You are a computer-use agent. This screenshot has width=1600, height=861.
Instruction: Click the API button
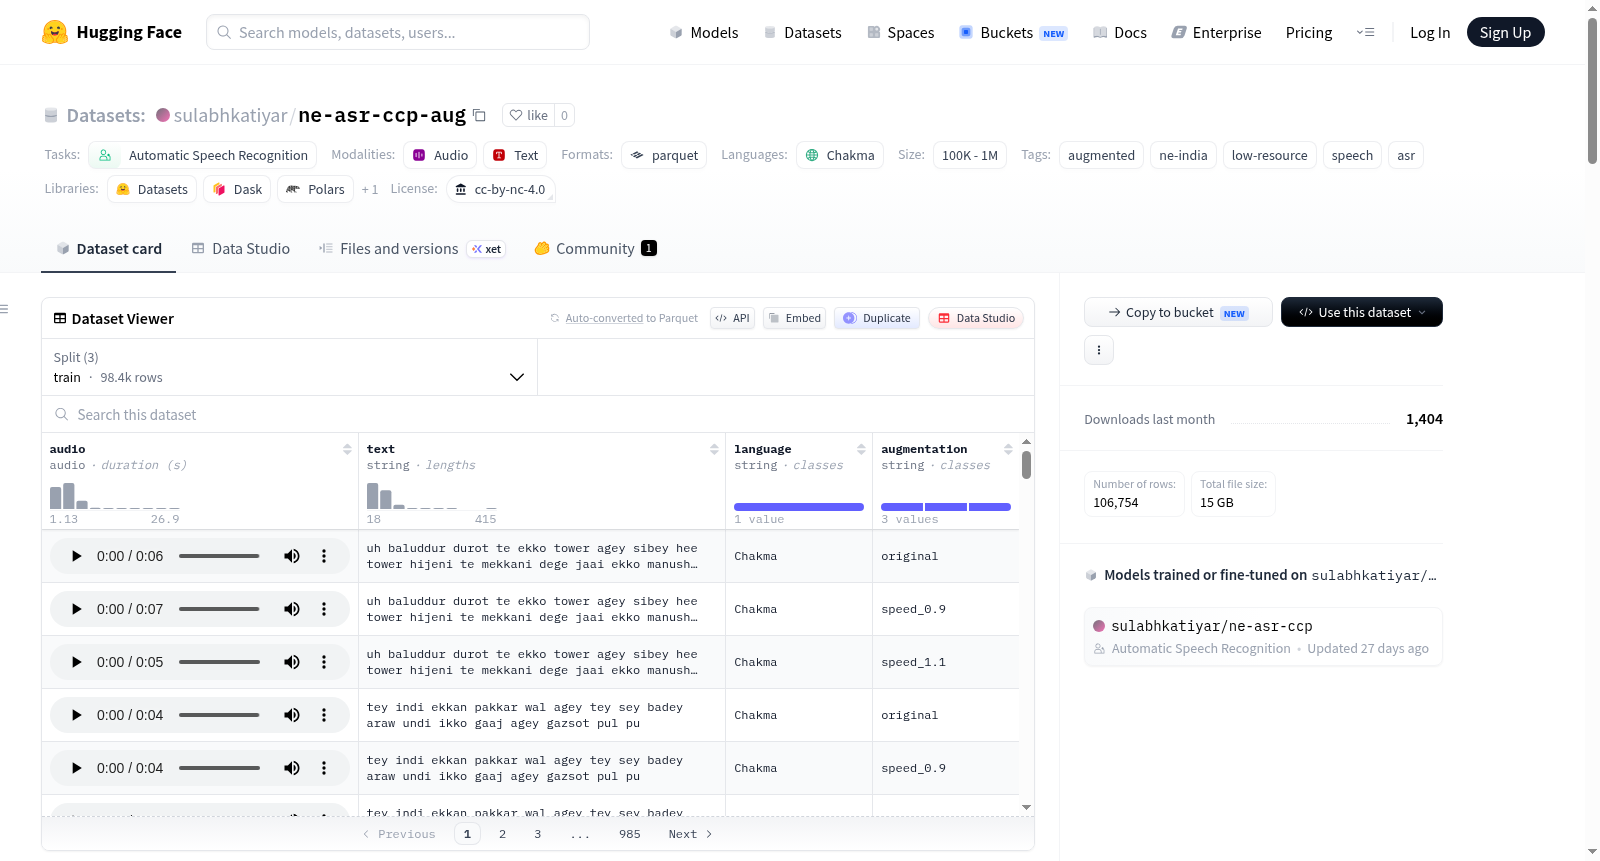point(732,318)
